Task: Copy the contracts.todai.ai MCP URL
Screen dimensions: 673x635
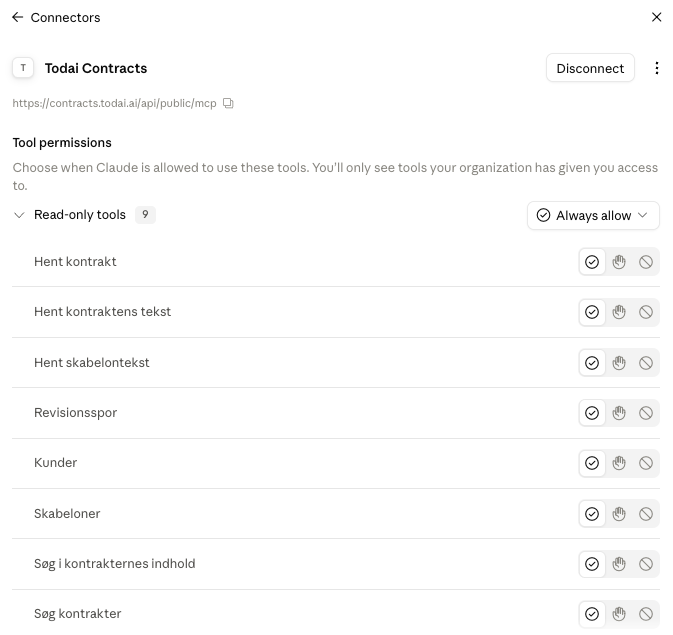Action: click(x=228, y=103)
